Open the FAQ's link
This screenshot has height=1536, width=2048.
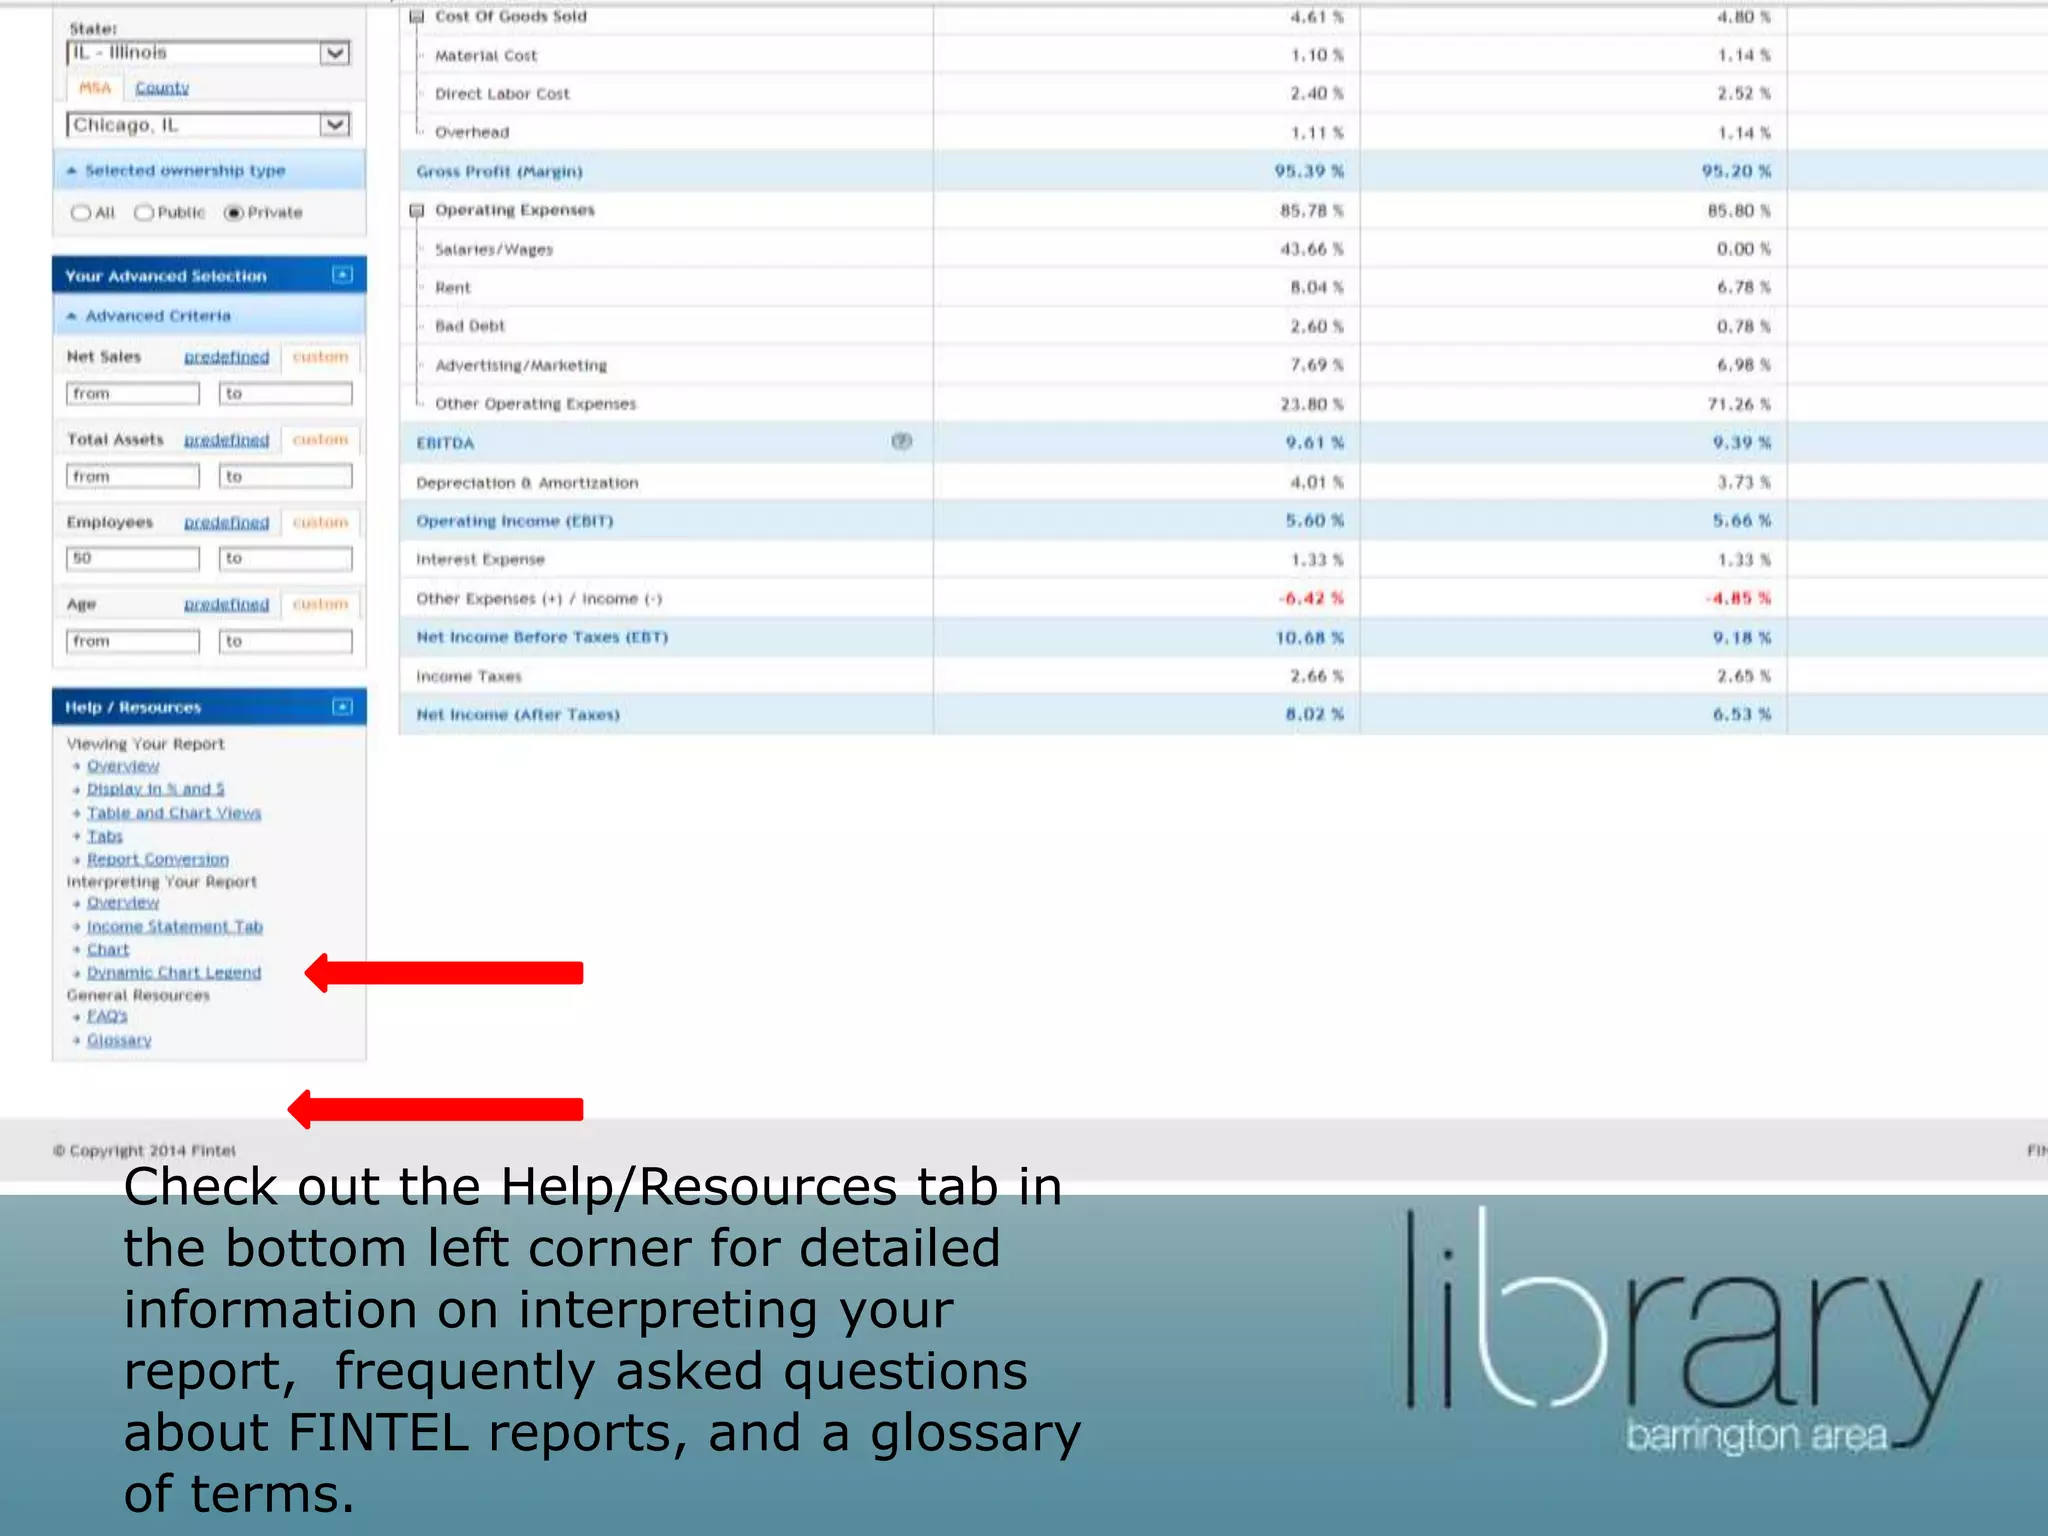106,1017
